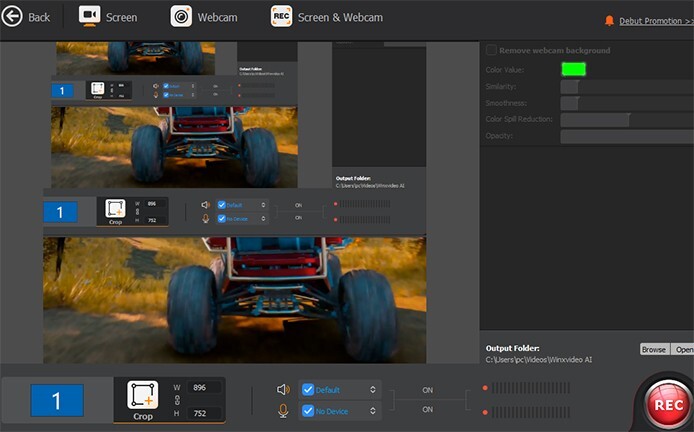The height and width of the screenshot is (432, 694).
Task: Start recording with the red REC button
Action: (x=667, y=404)
